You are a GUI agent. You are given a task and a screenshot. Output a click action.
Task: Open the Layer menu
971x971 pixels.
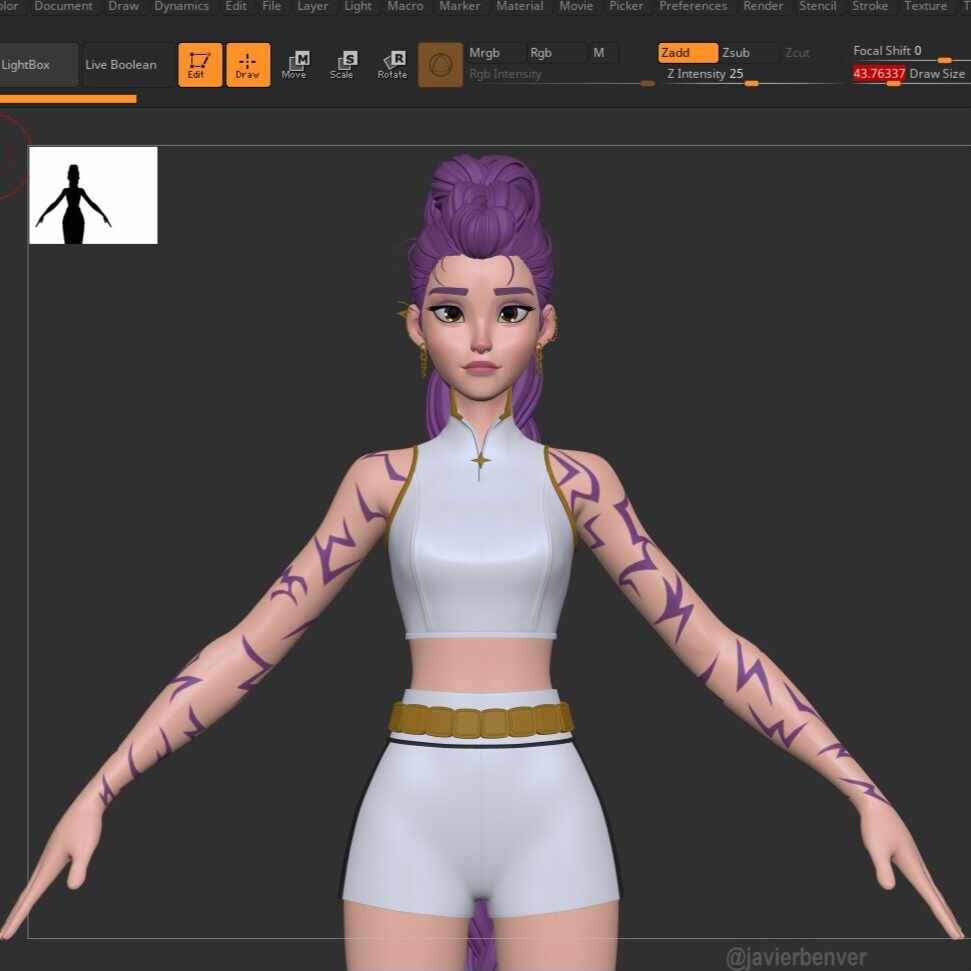(313, 6)
